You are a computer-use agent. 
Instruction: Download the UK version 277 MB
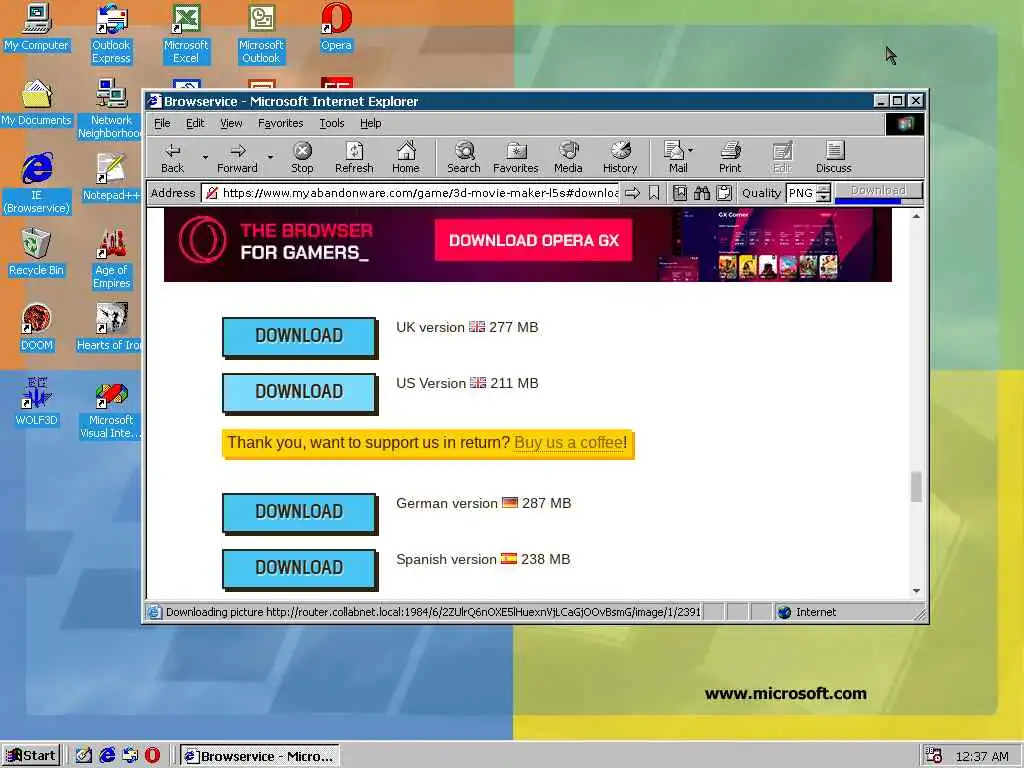(x=299, y=336)
